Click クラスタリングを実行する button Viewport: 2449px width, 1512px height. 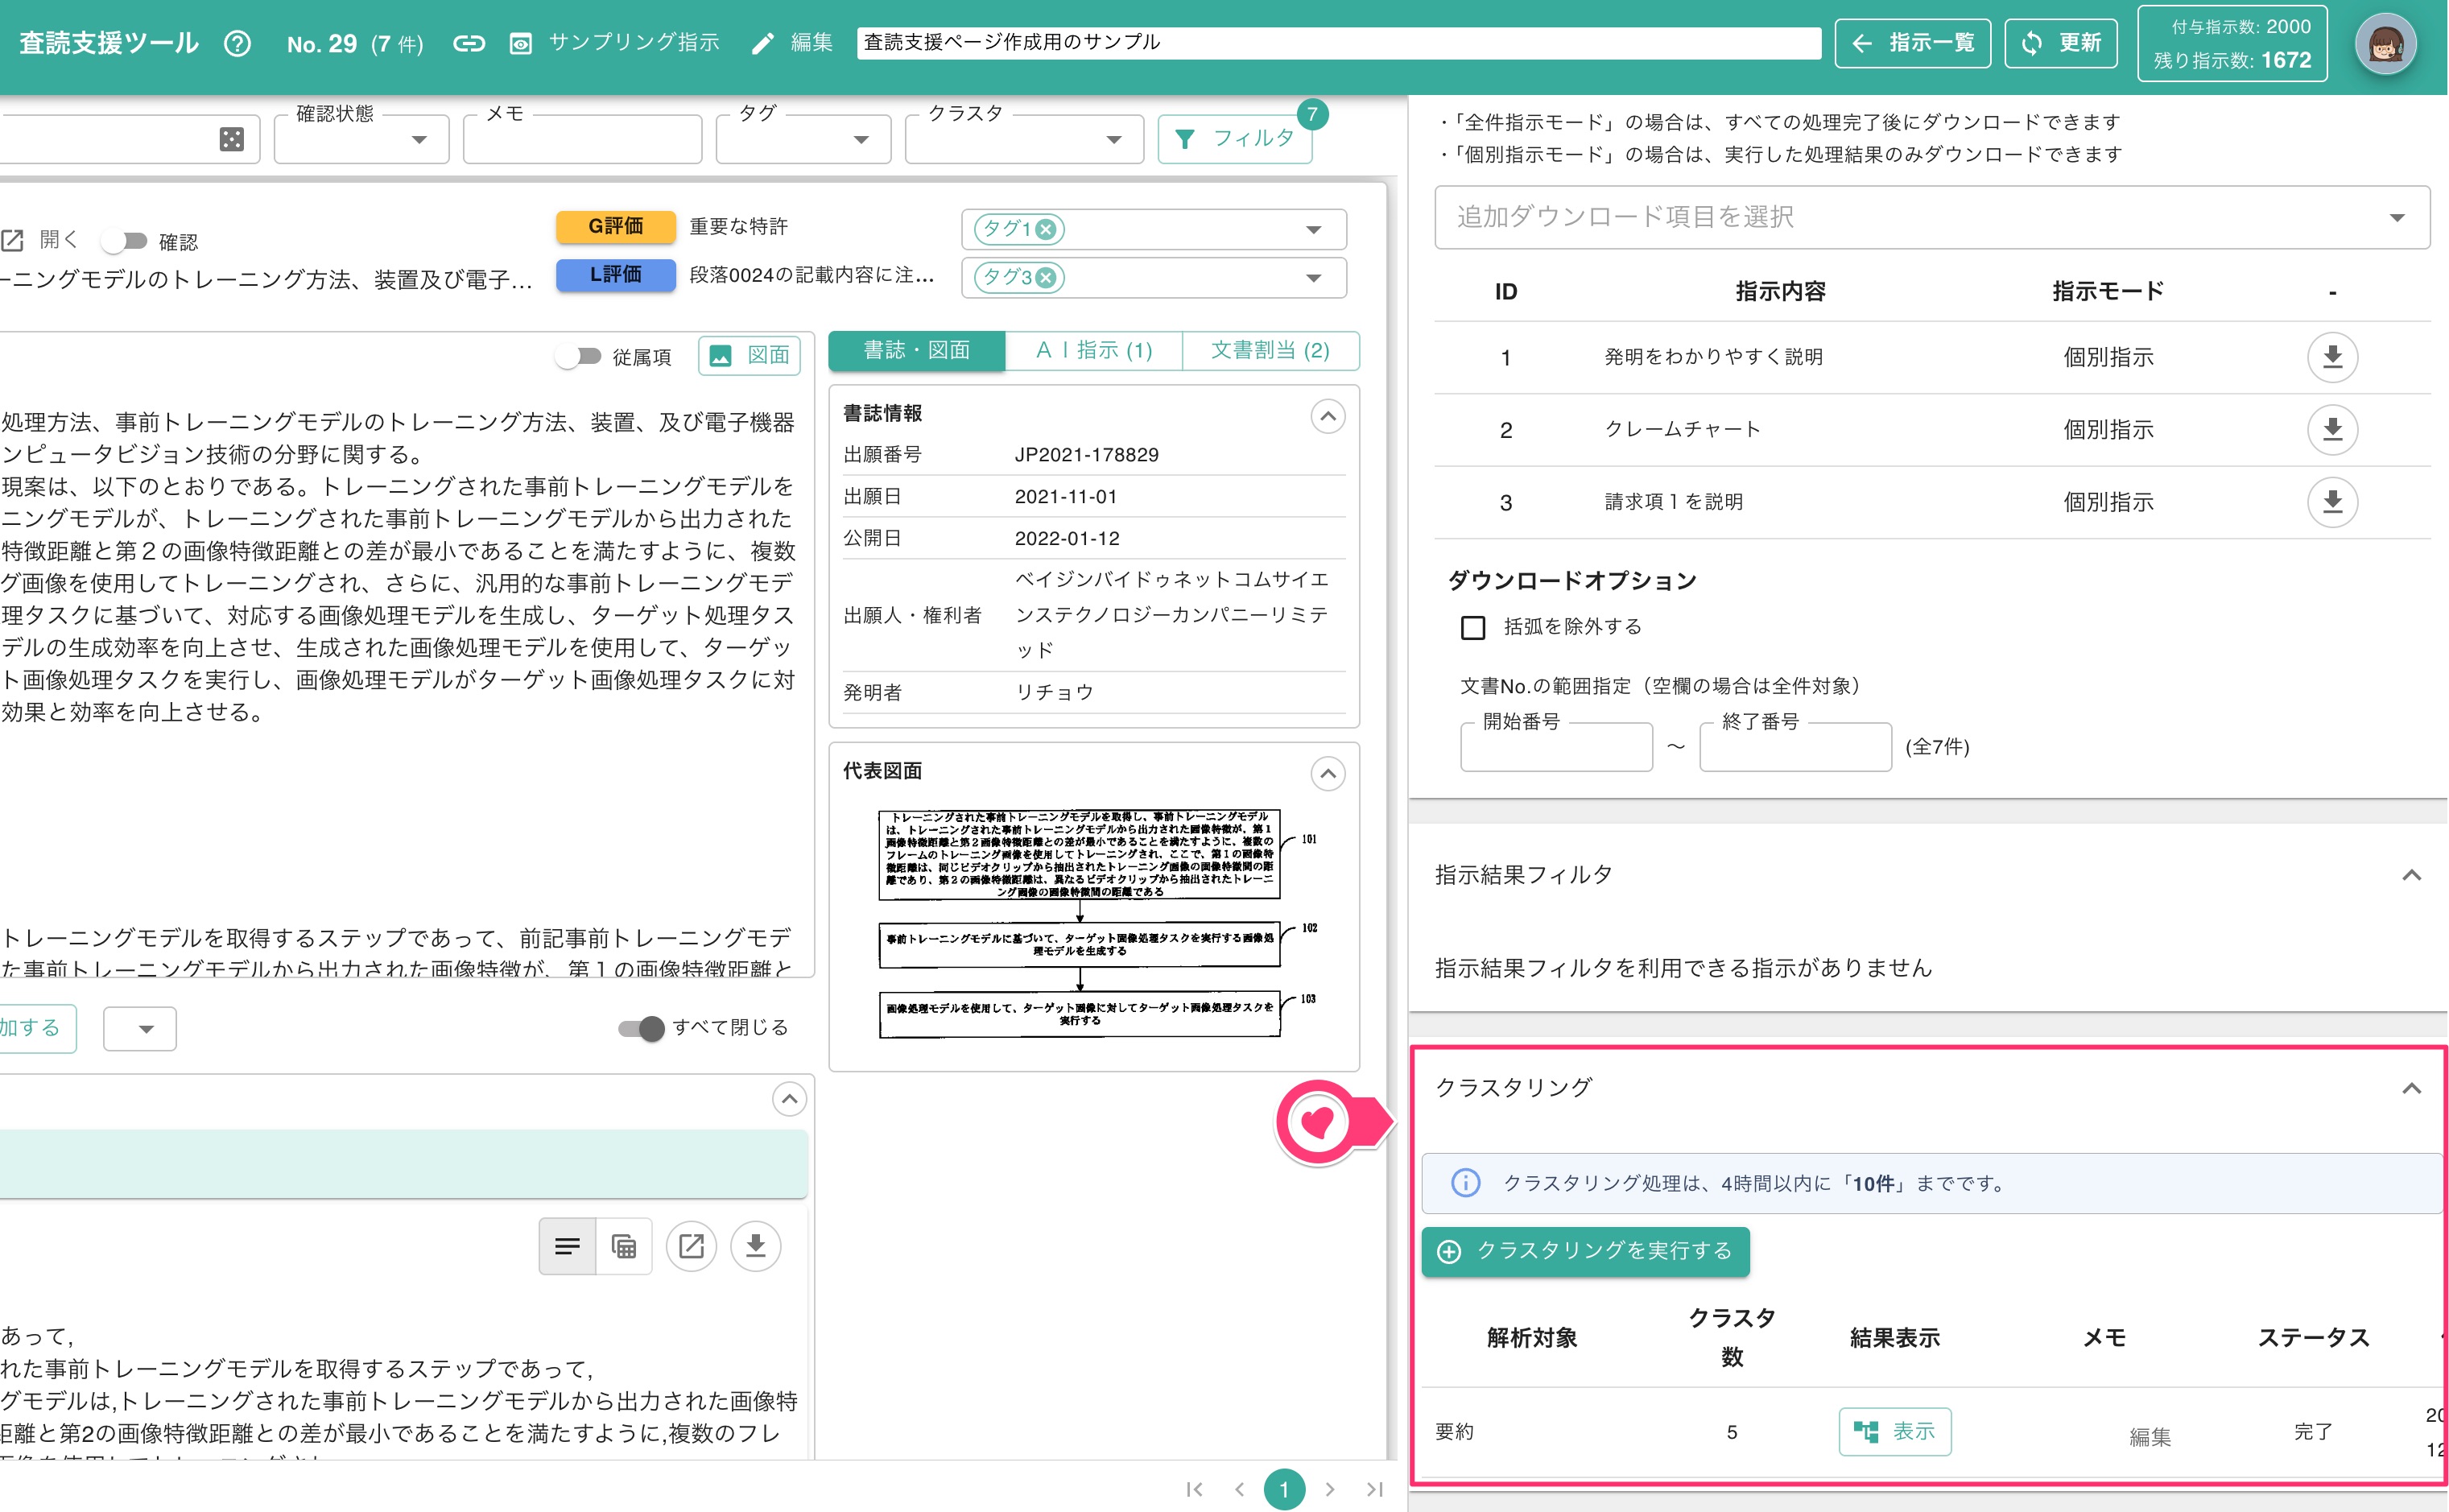[1585, 1251]
